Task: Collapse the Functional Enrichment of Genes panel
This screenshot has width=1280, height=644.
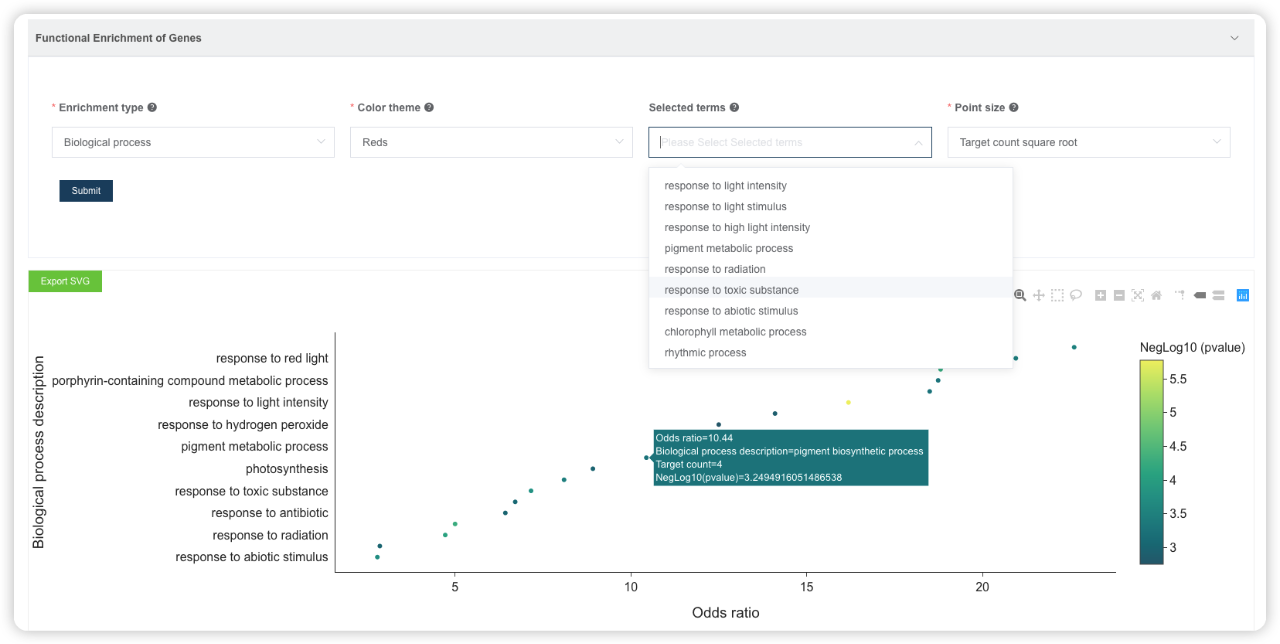Action: 1234,38
